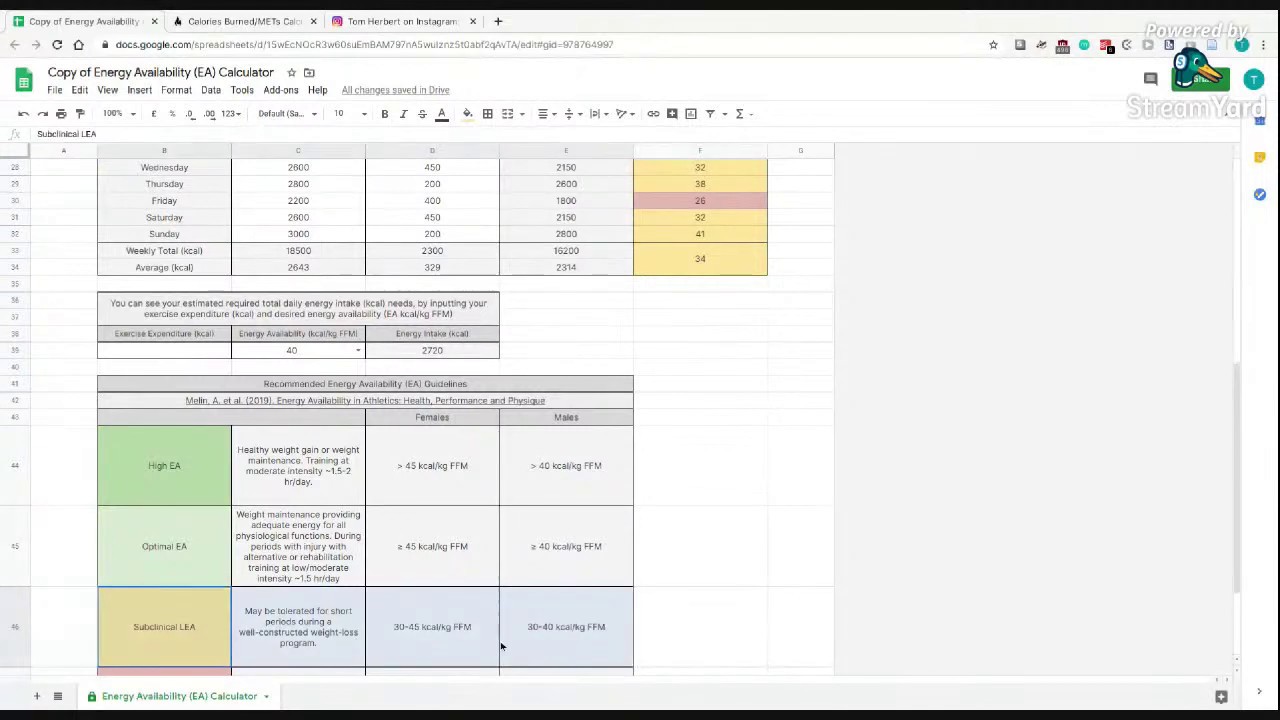This screenshot has height=720, width=1280.
Task: Move document using folder icon
Action: point(309,72)
